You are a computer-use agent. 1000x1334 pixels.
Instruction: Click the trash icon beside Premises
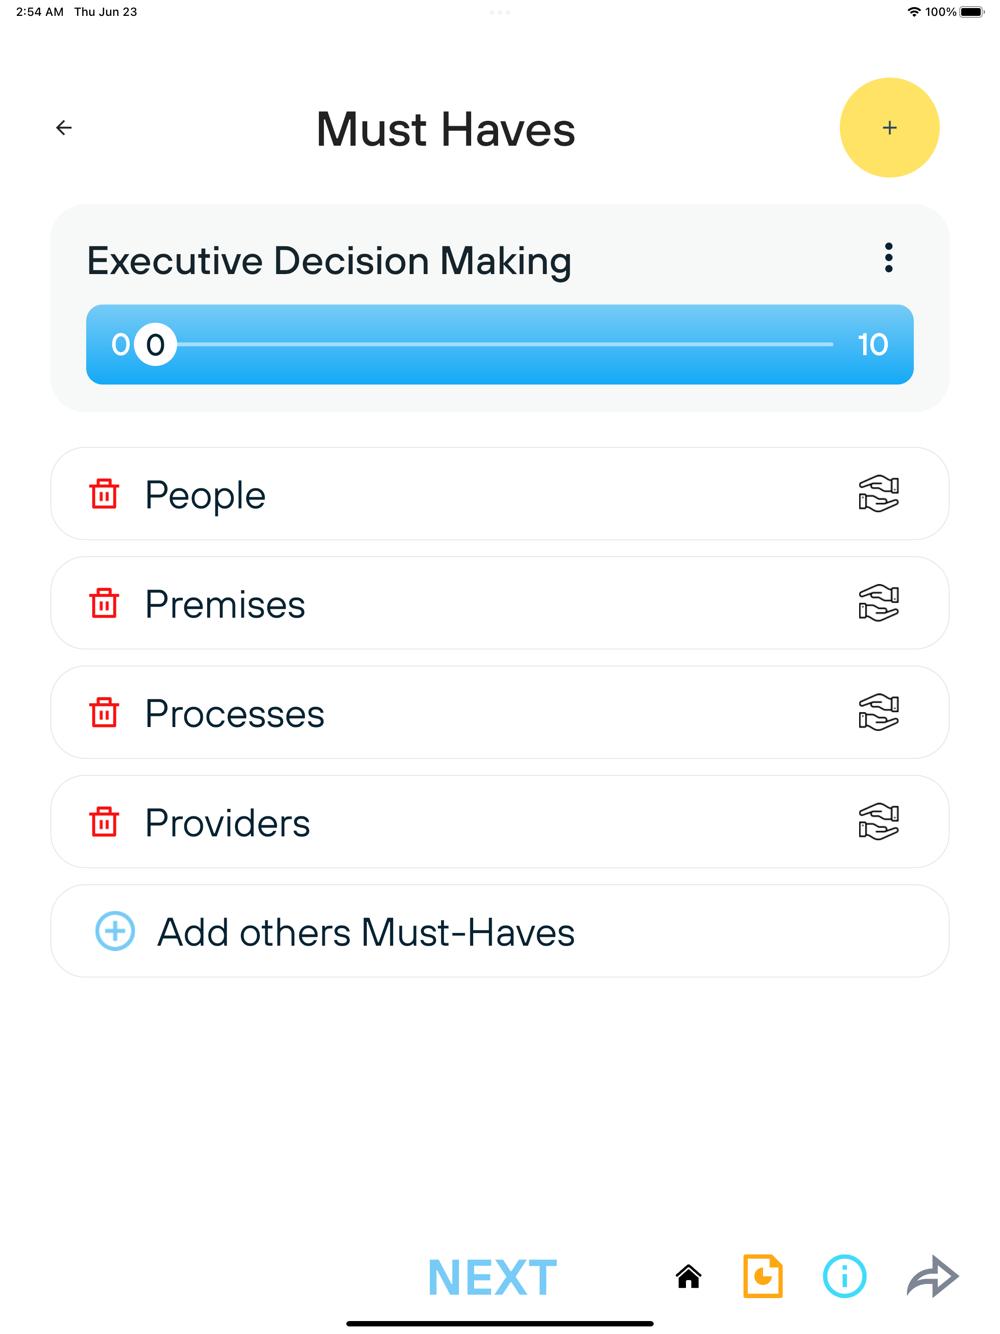pyautogui.click(x=104, y=603)
